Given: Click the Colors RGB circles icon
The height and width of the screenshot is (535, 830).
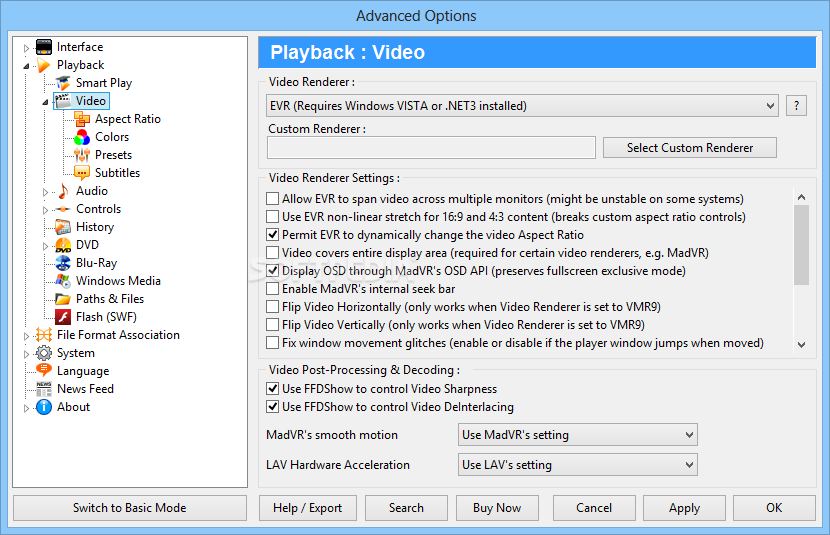Looking at the screenshot, I should [x=82, y=137].
